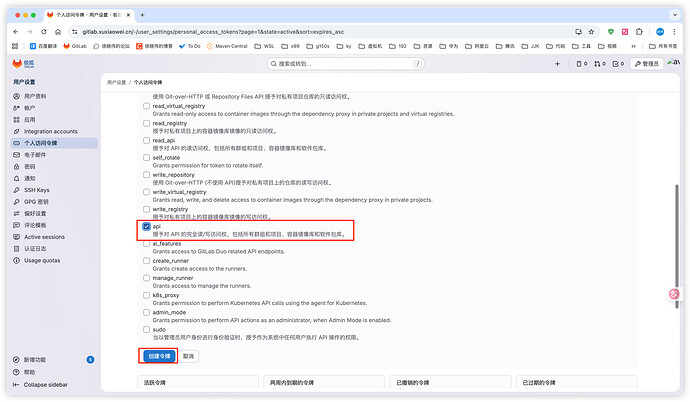Enable the read_registry scope checkbox
Viewport: 690px width, 402px height.
point(146,124)
